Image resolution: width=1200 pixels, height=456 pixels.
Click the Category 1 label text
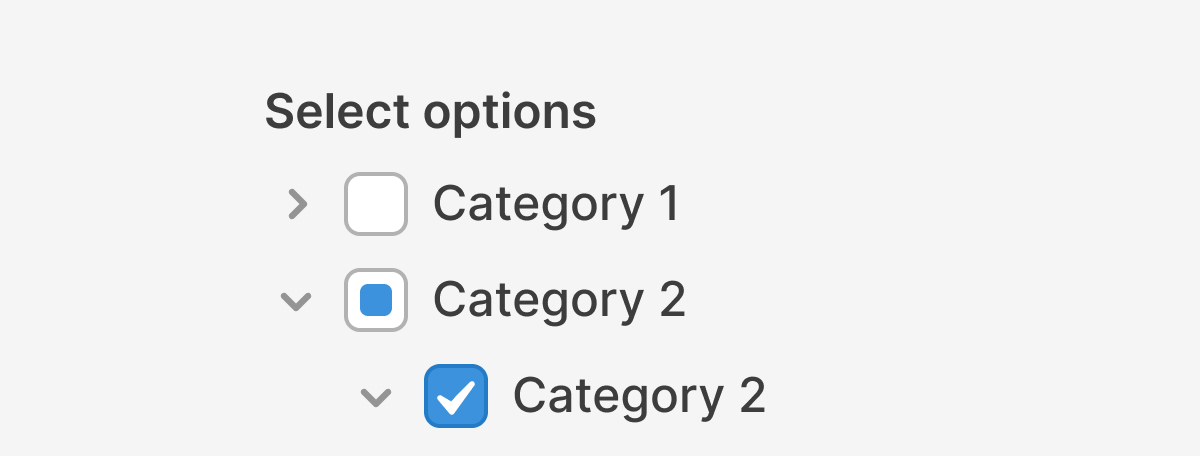[x=556, y=204]
